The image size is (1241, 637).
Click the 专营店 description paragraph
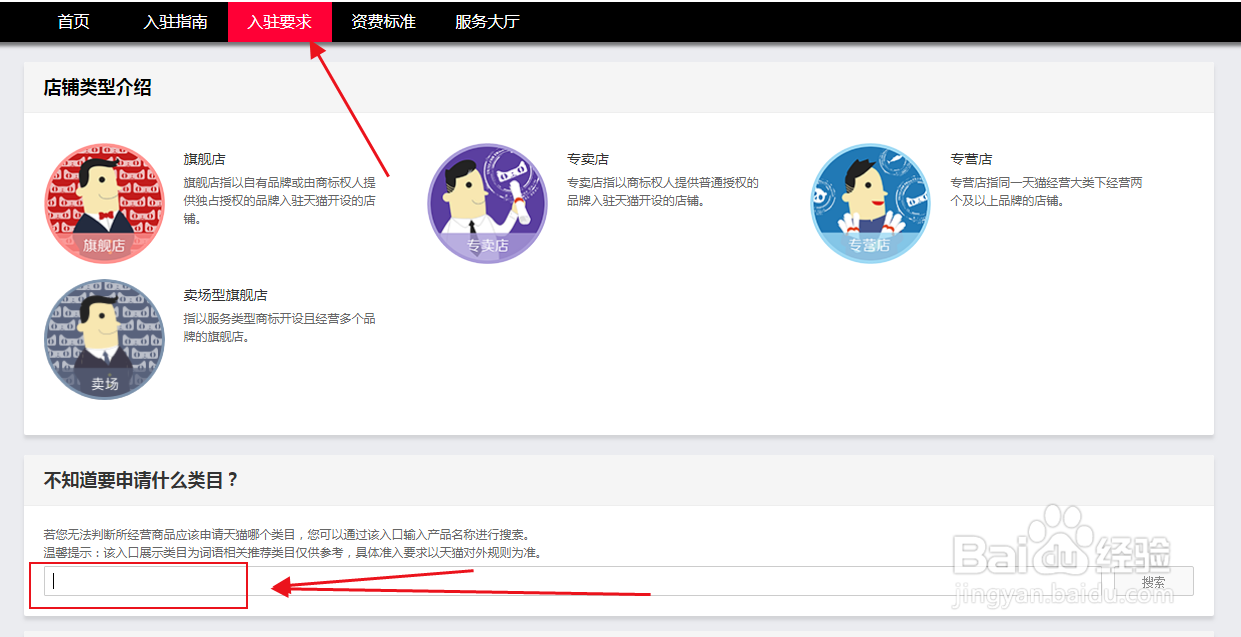(1047, 192)
